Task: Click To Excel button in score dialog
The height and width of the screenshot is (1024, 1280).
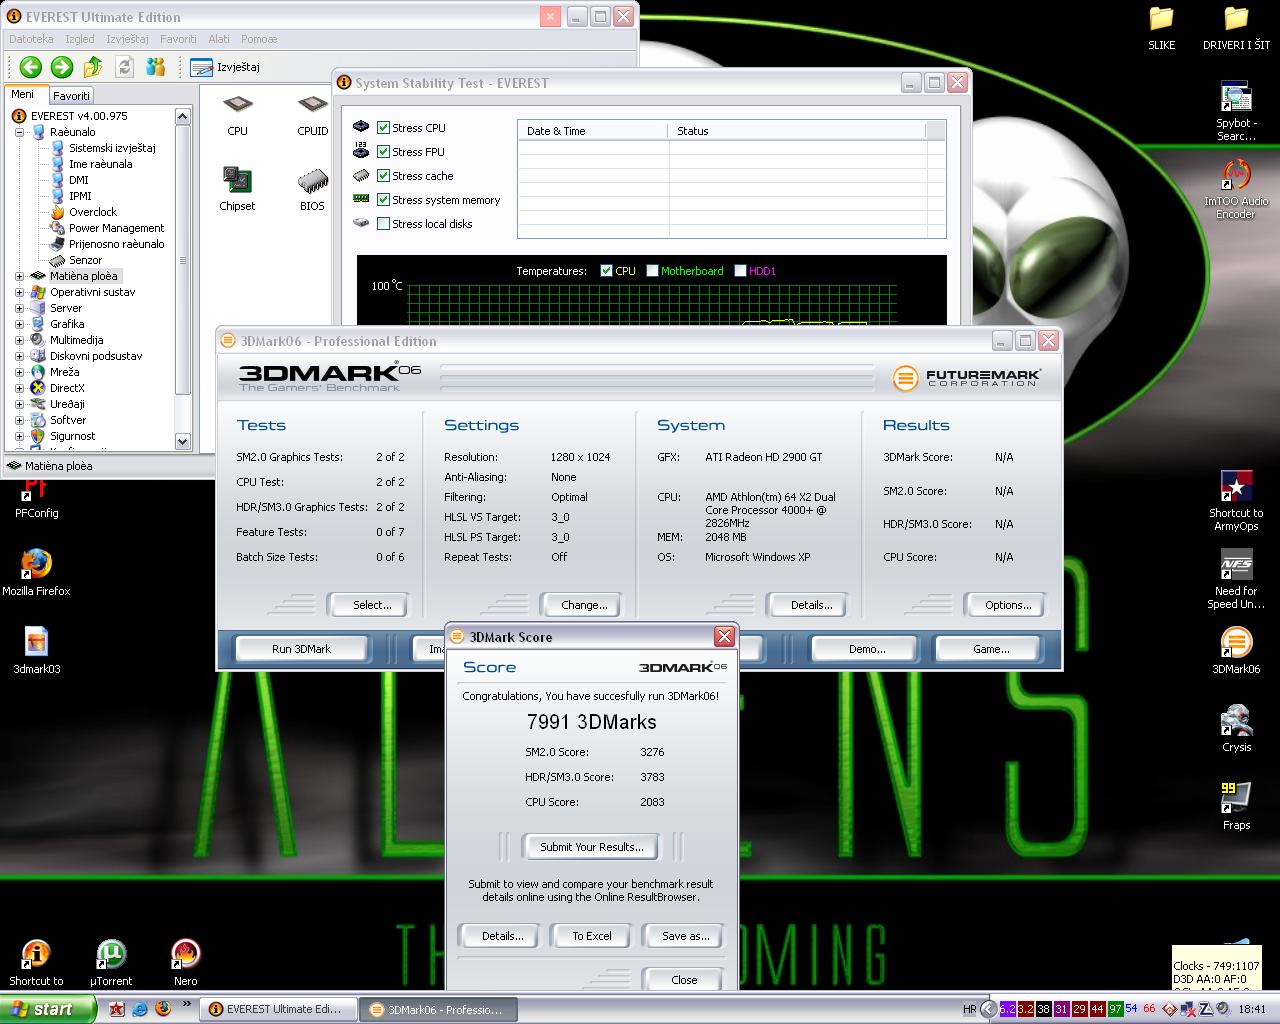Action: pyautogui.click(x=592, y=936)
